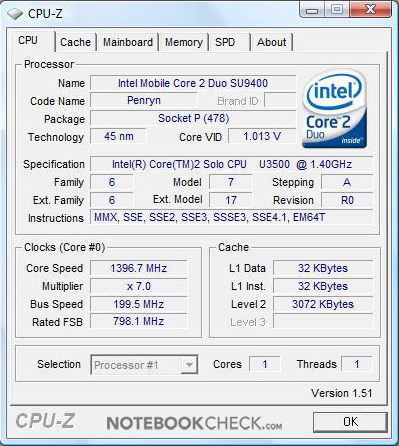Click the empty Brand ID field
This screenshot has width=399, height=446.
tap(280, 100)
